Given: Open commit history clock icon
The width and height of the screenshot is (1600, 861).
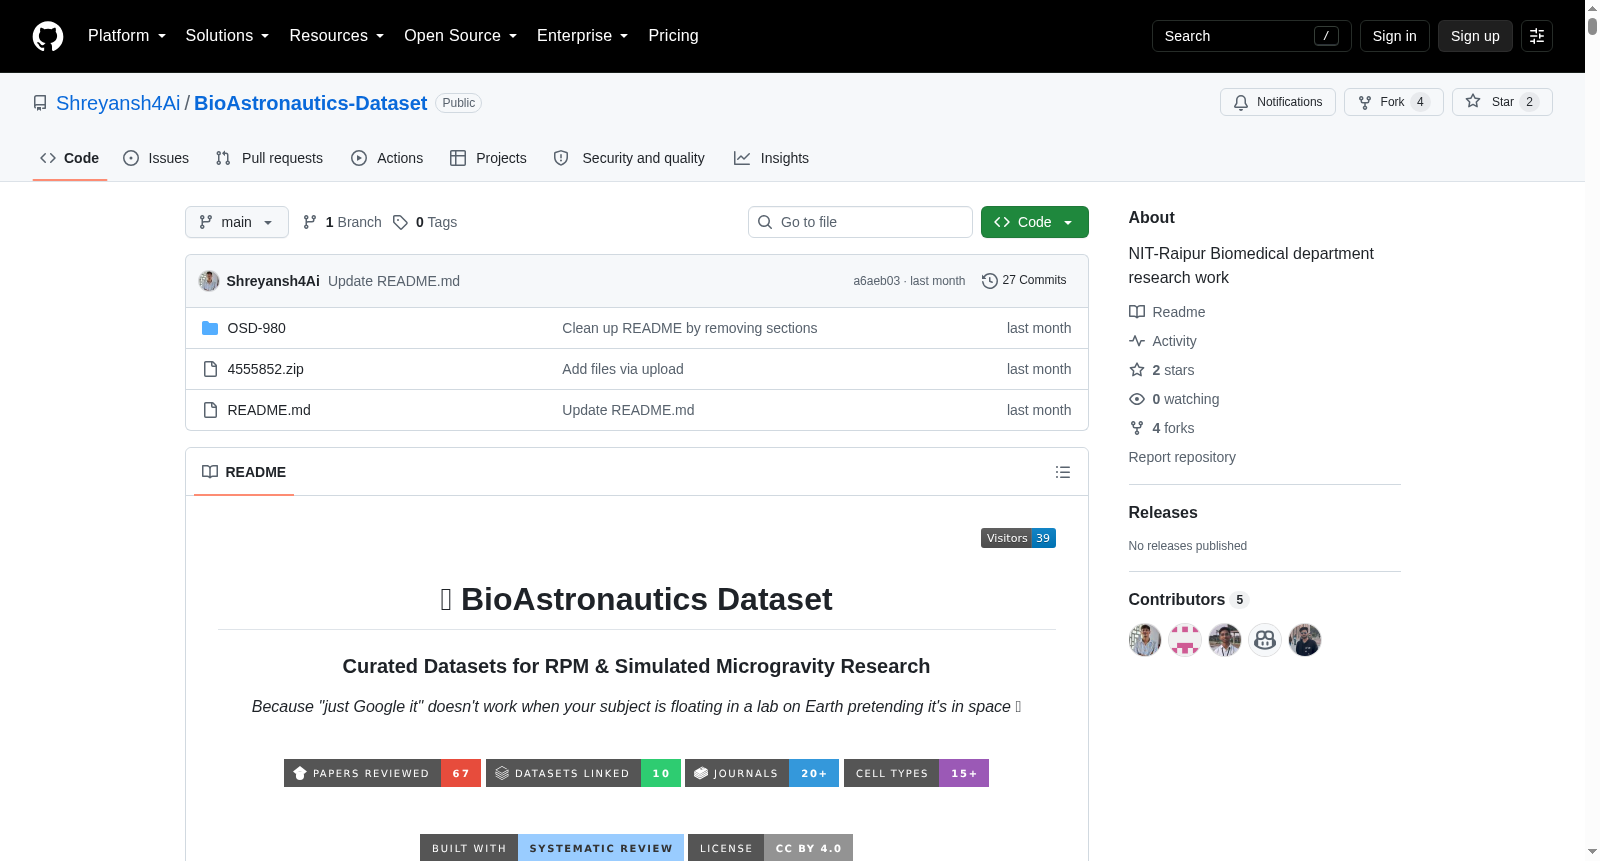Looking at the screenshot, I should click(990, 281).
